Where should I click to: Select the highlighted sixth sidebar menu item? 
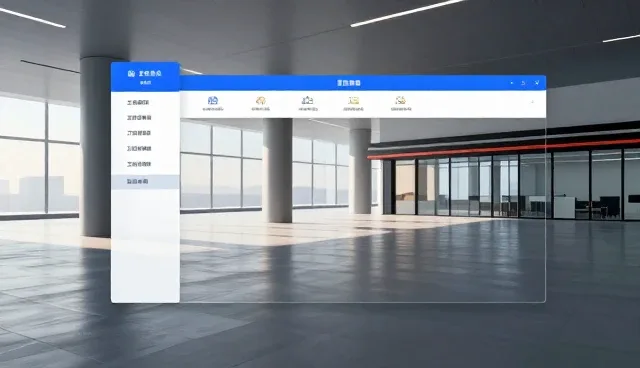click(x=145, y=182)
